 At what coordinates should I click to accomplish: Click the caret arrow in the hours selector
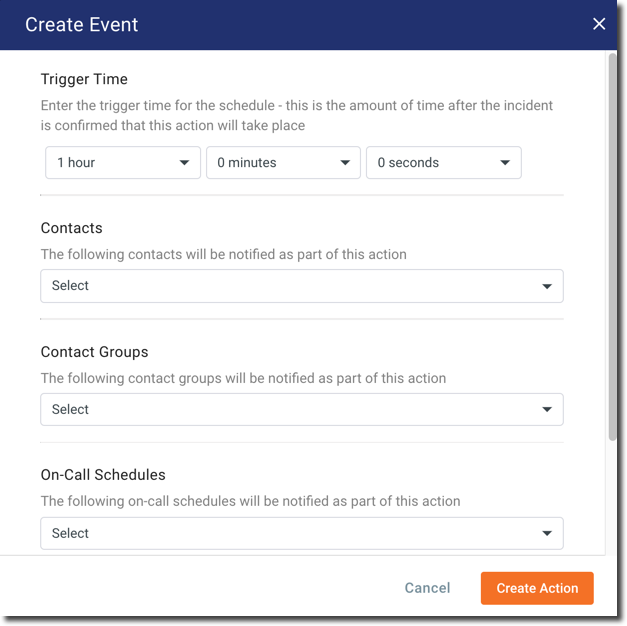click(x=185, y=163)
